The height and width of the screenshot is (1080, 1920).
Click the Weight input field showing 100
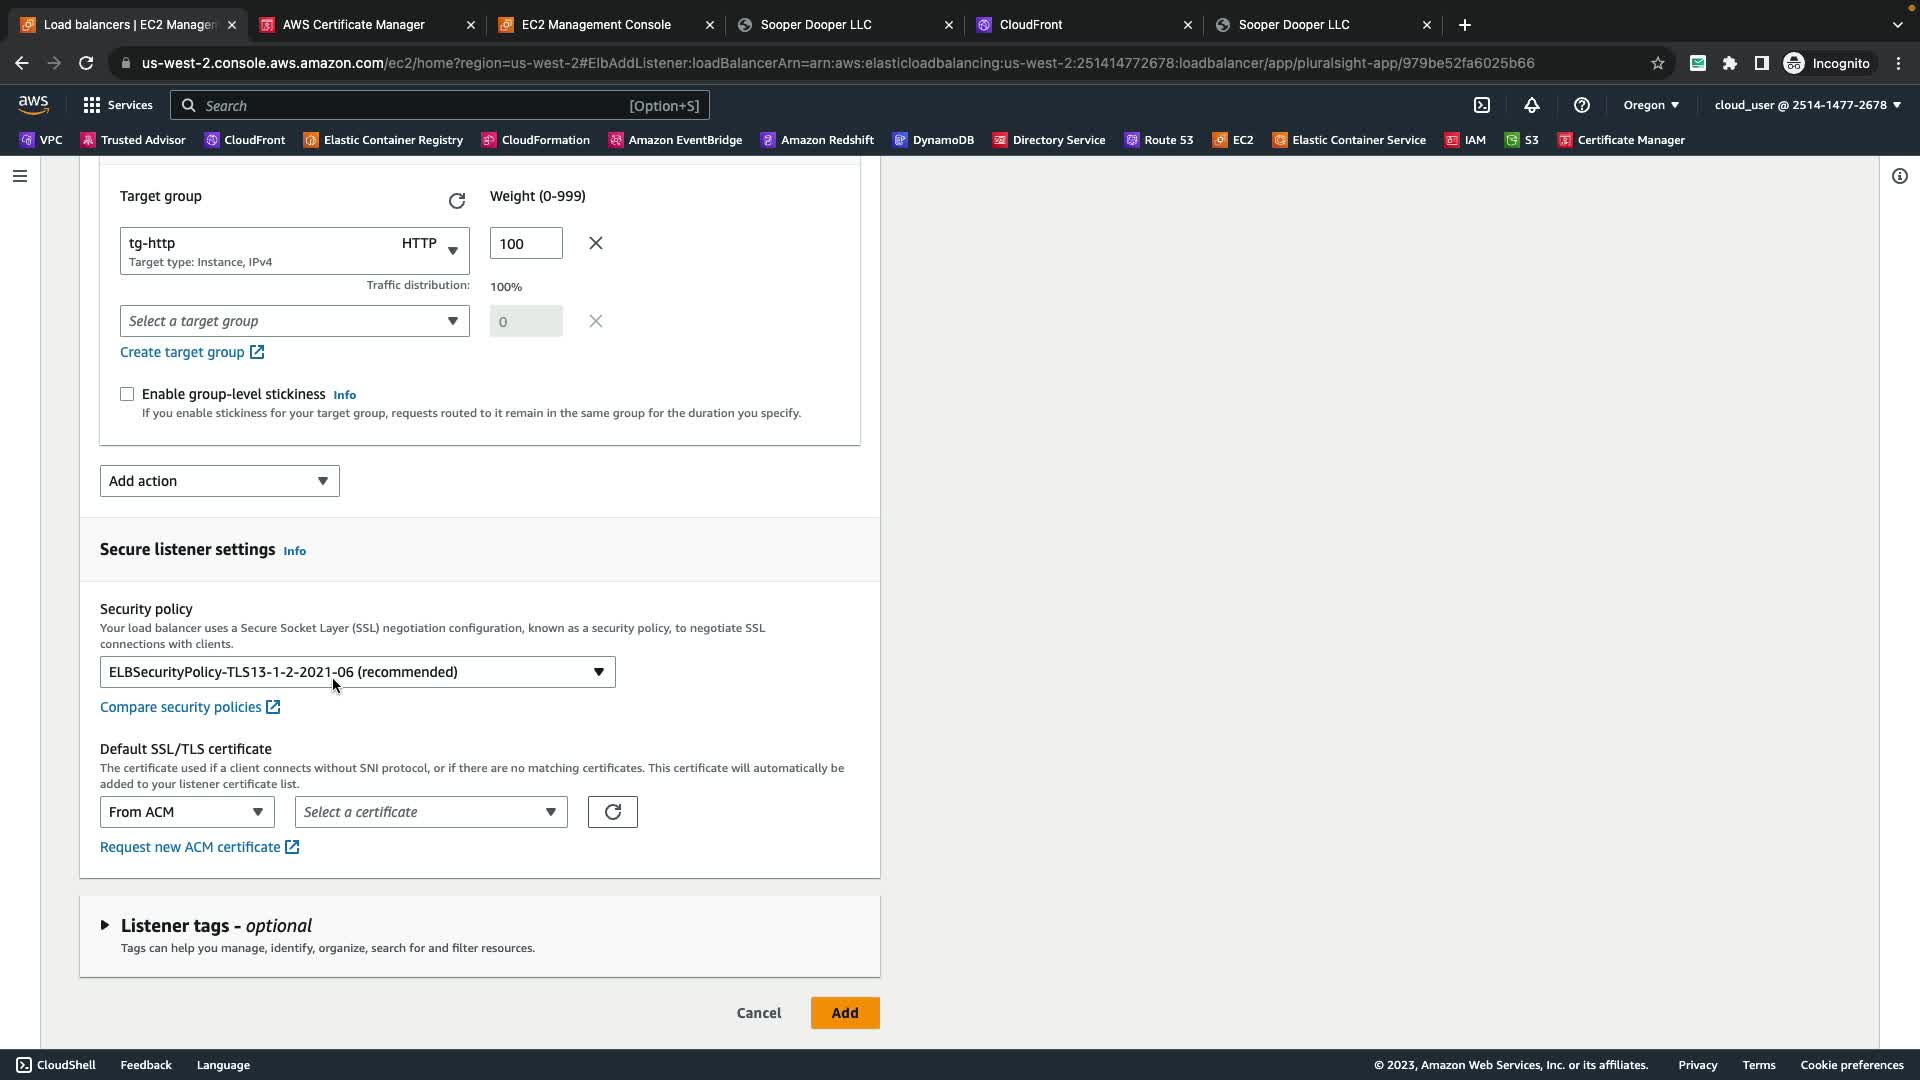point(525,243)
